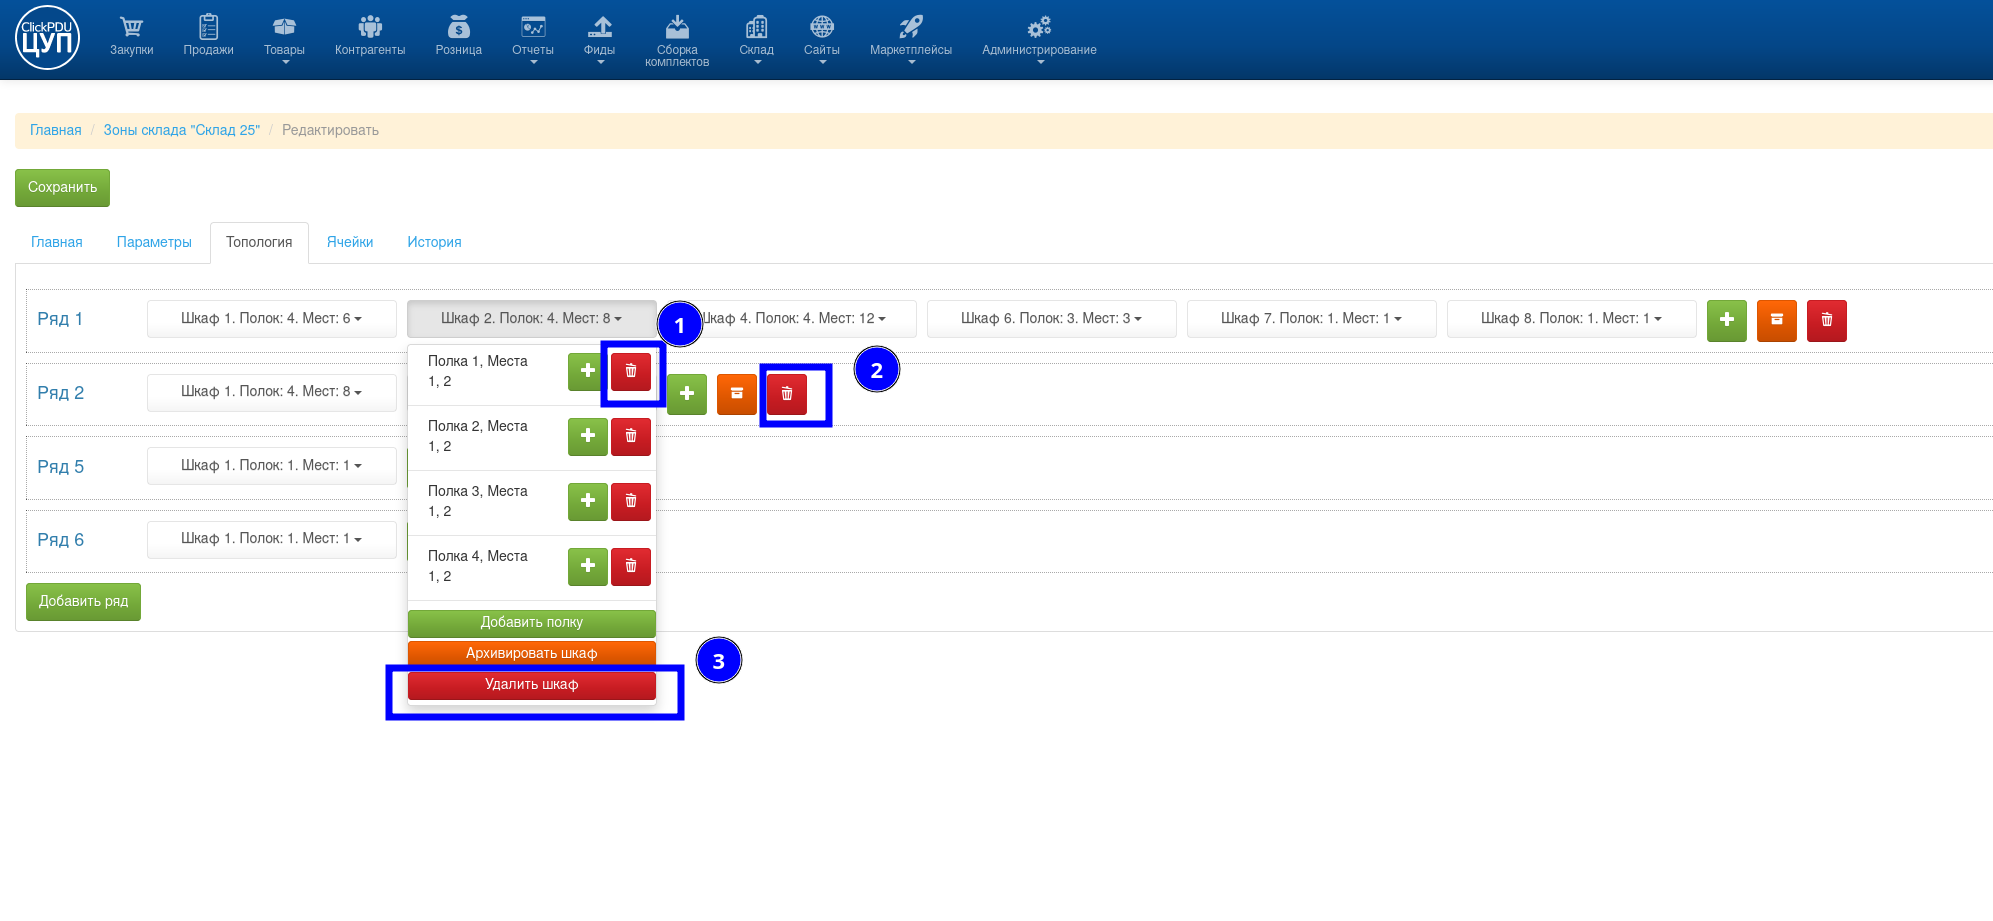Screen dimensions: 1993x921
Task: Add a cabinet to Ряд 2
Action: (x=687, y=394)
